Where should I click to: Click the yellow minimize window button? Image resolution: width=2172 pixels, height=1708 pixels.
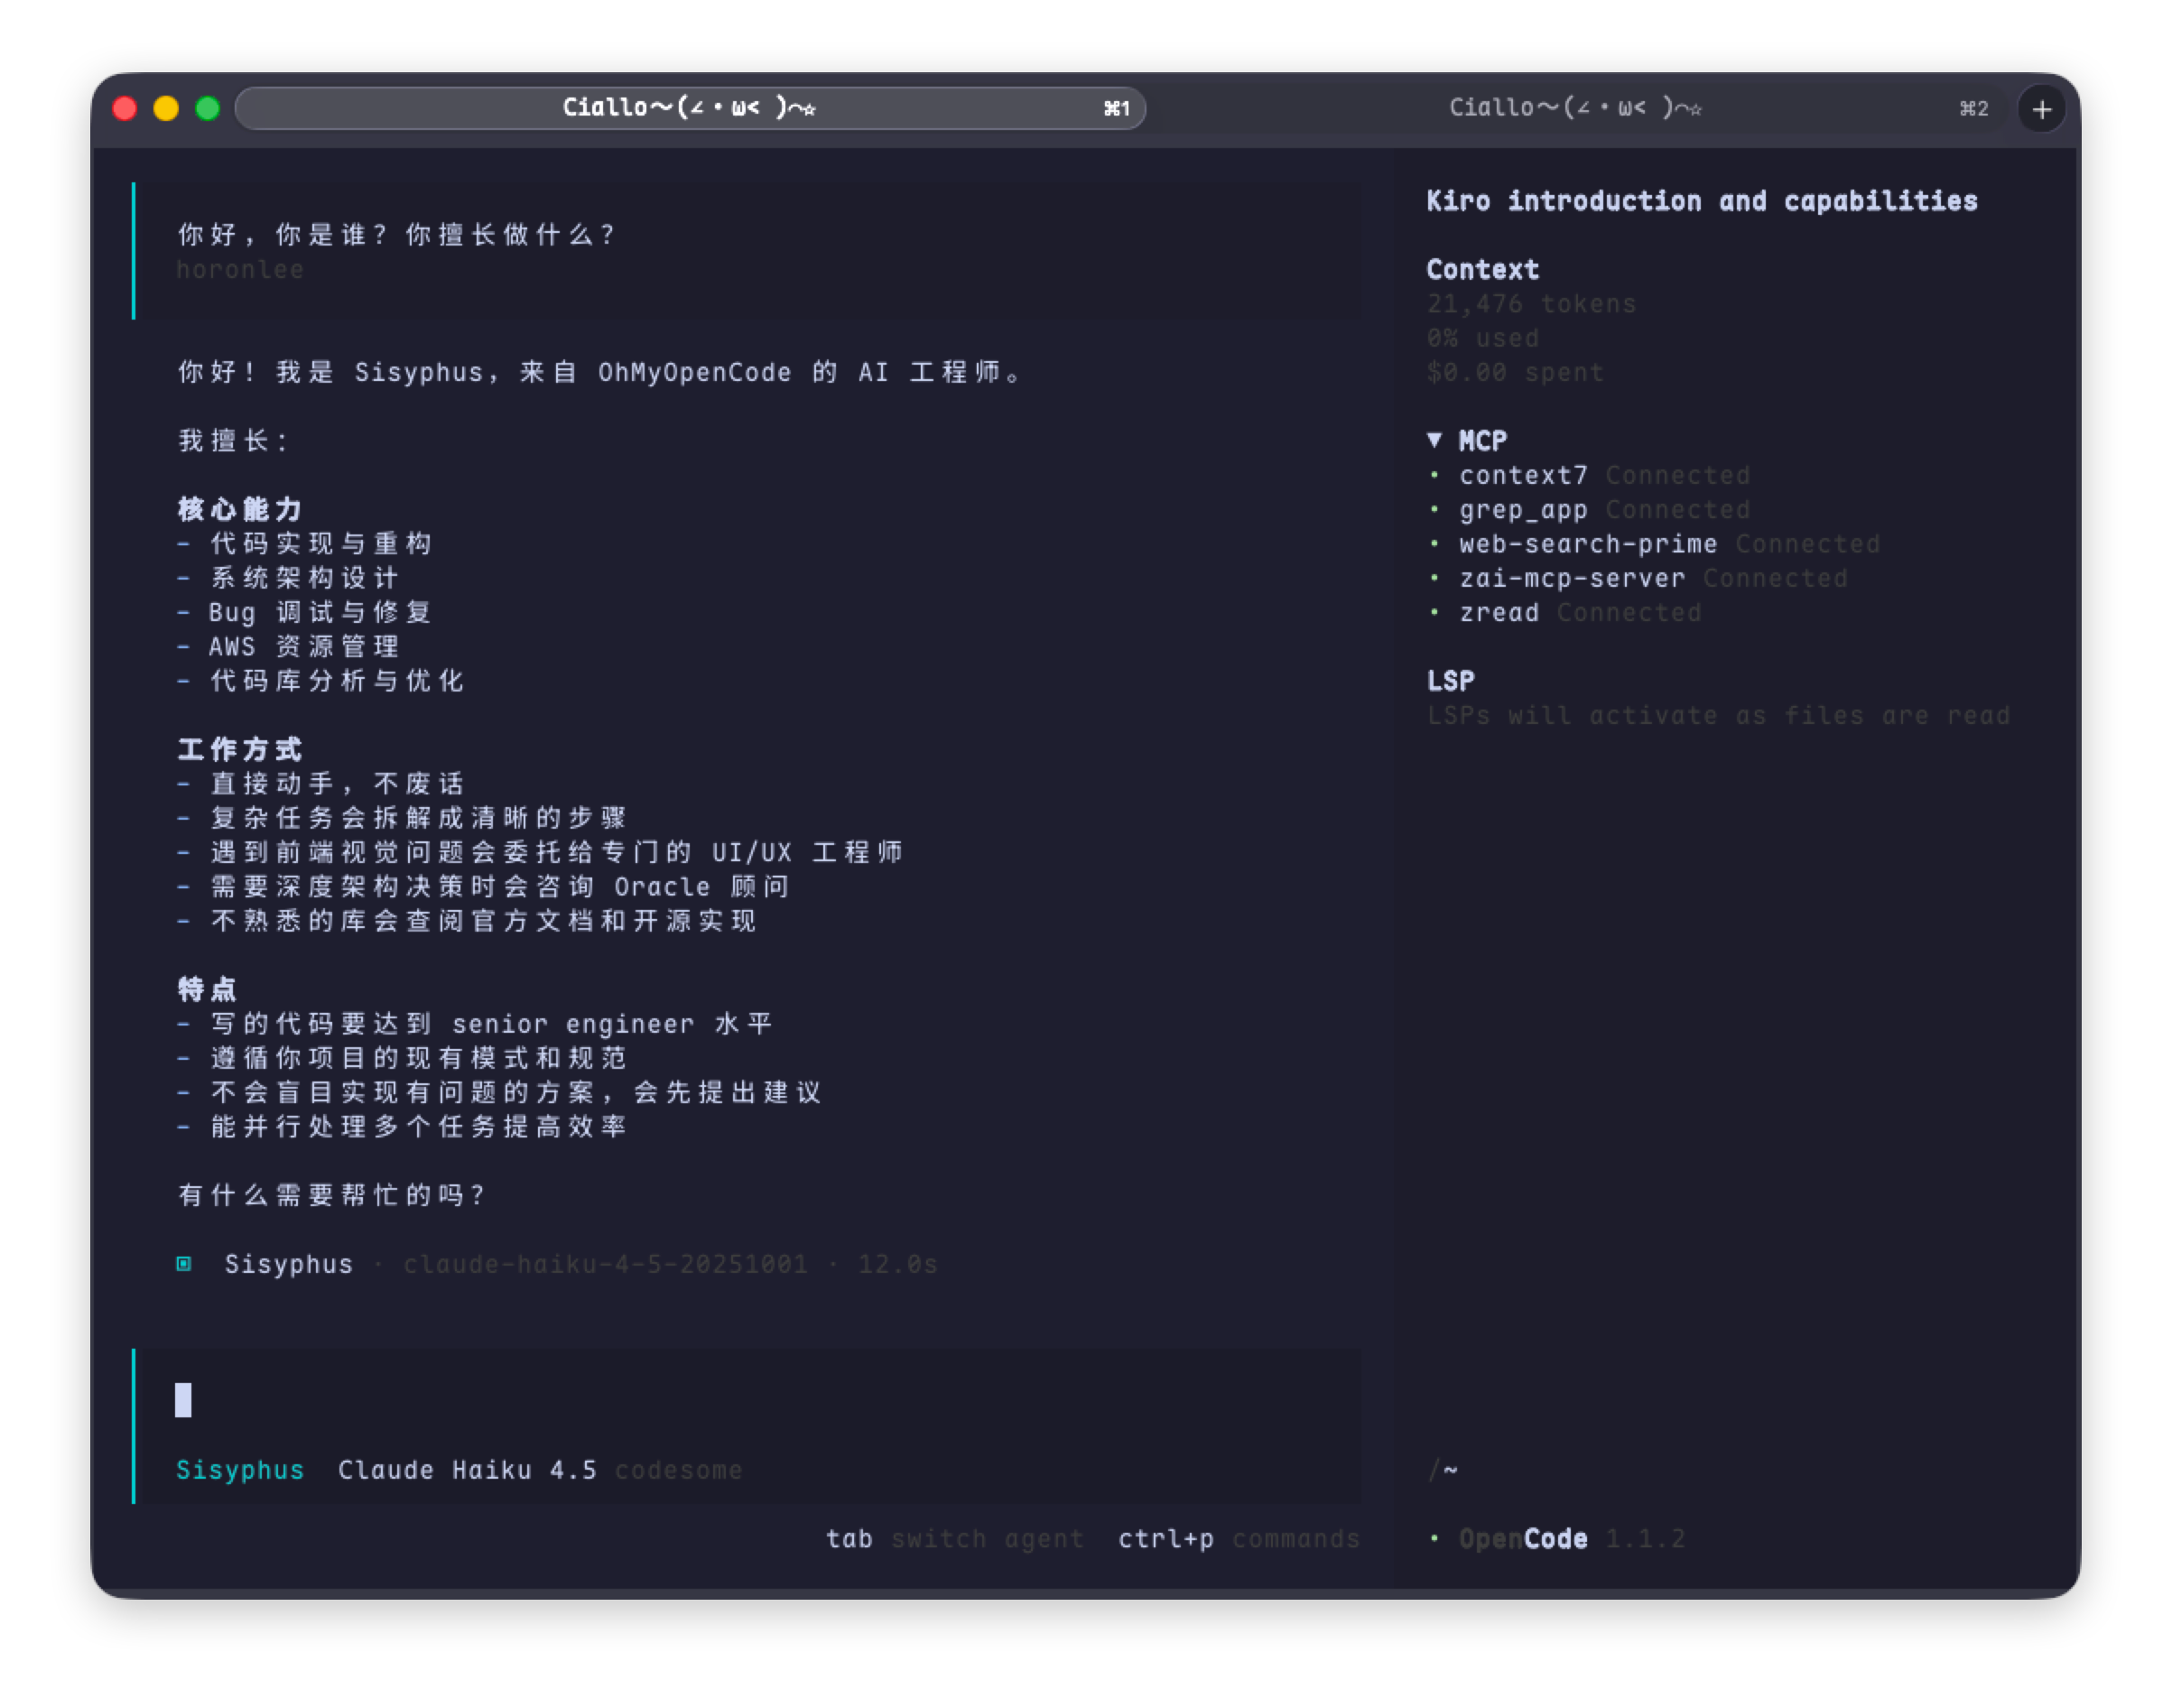pyautogui.click(x=166, y=108)
